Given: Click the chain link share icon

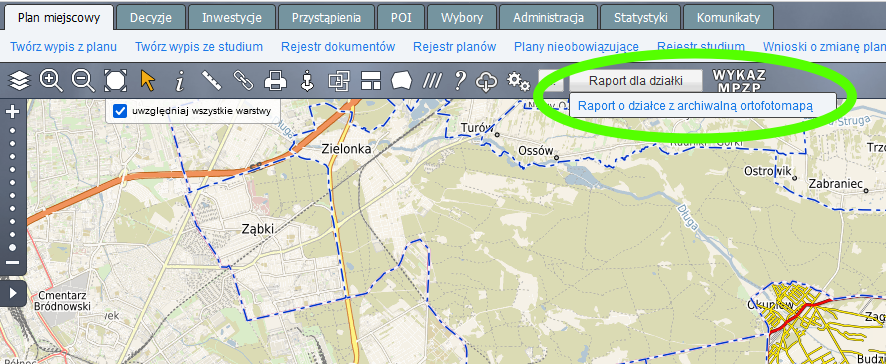Looking at the screenshot, I should pyautogui.click(x=244, y=81).
